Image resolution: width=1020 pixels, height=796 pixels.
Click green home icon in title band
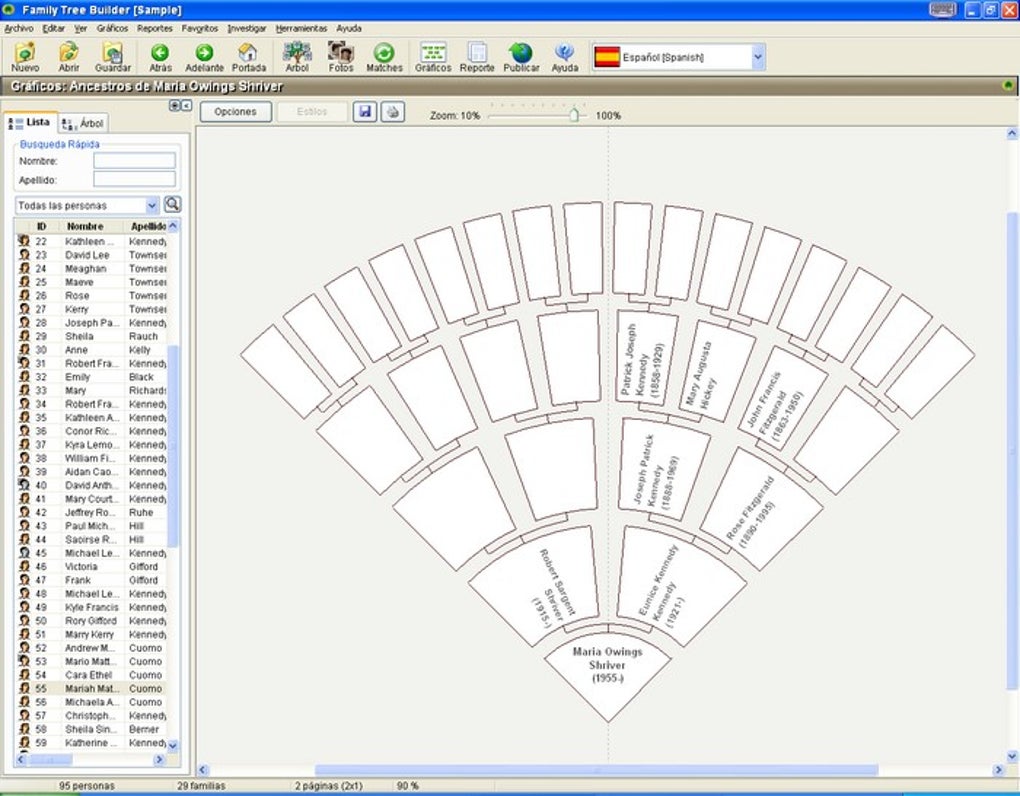[1008, 86]
